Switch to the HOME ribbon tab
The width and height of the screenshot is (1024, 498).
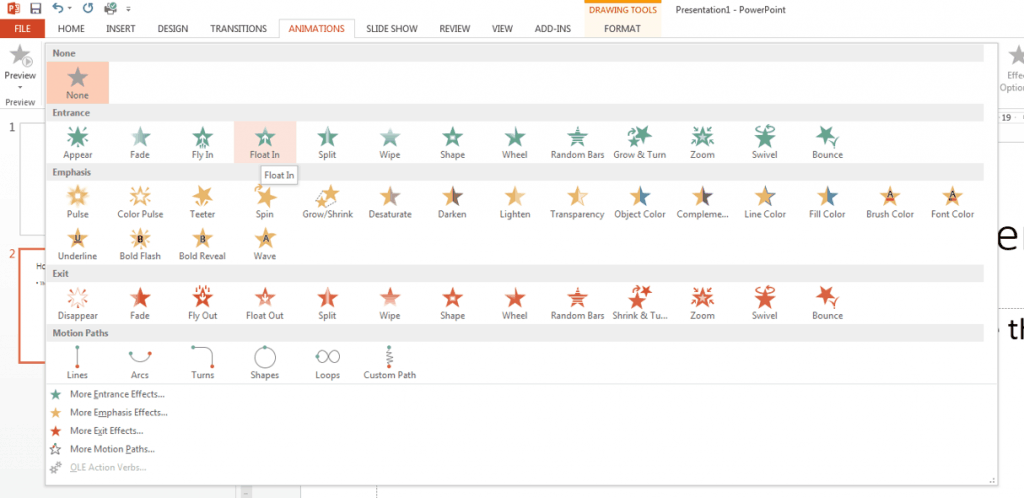(71, 29)
